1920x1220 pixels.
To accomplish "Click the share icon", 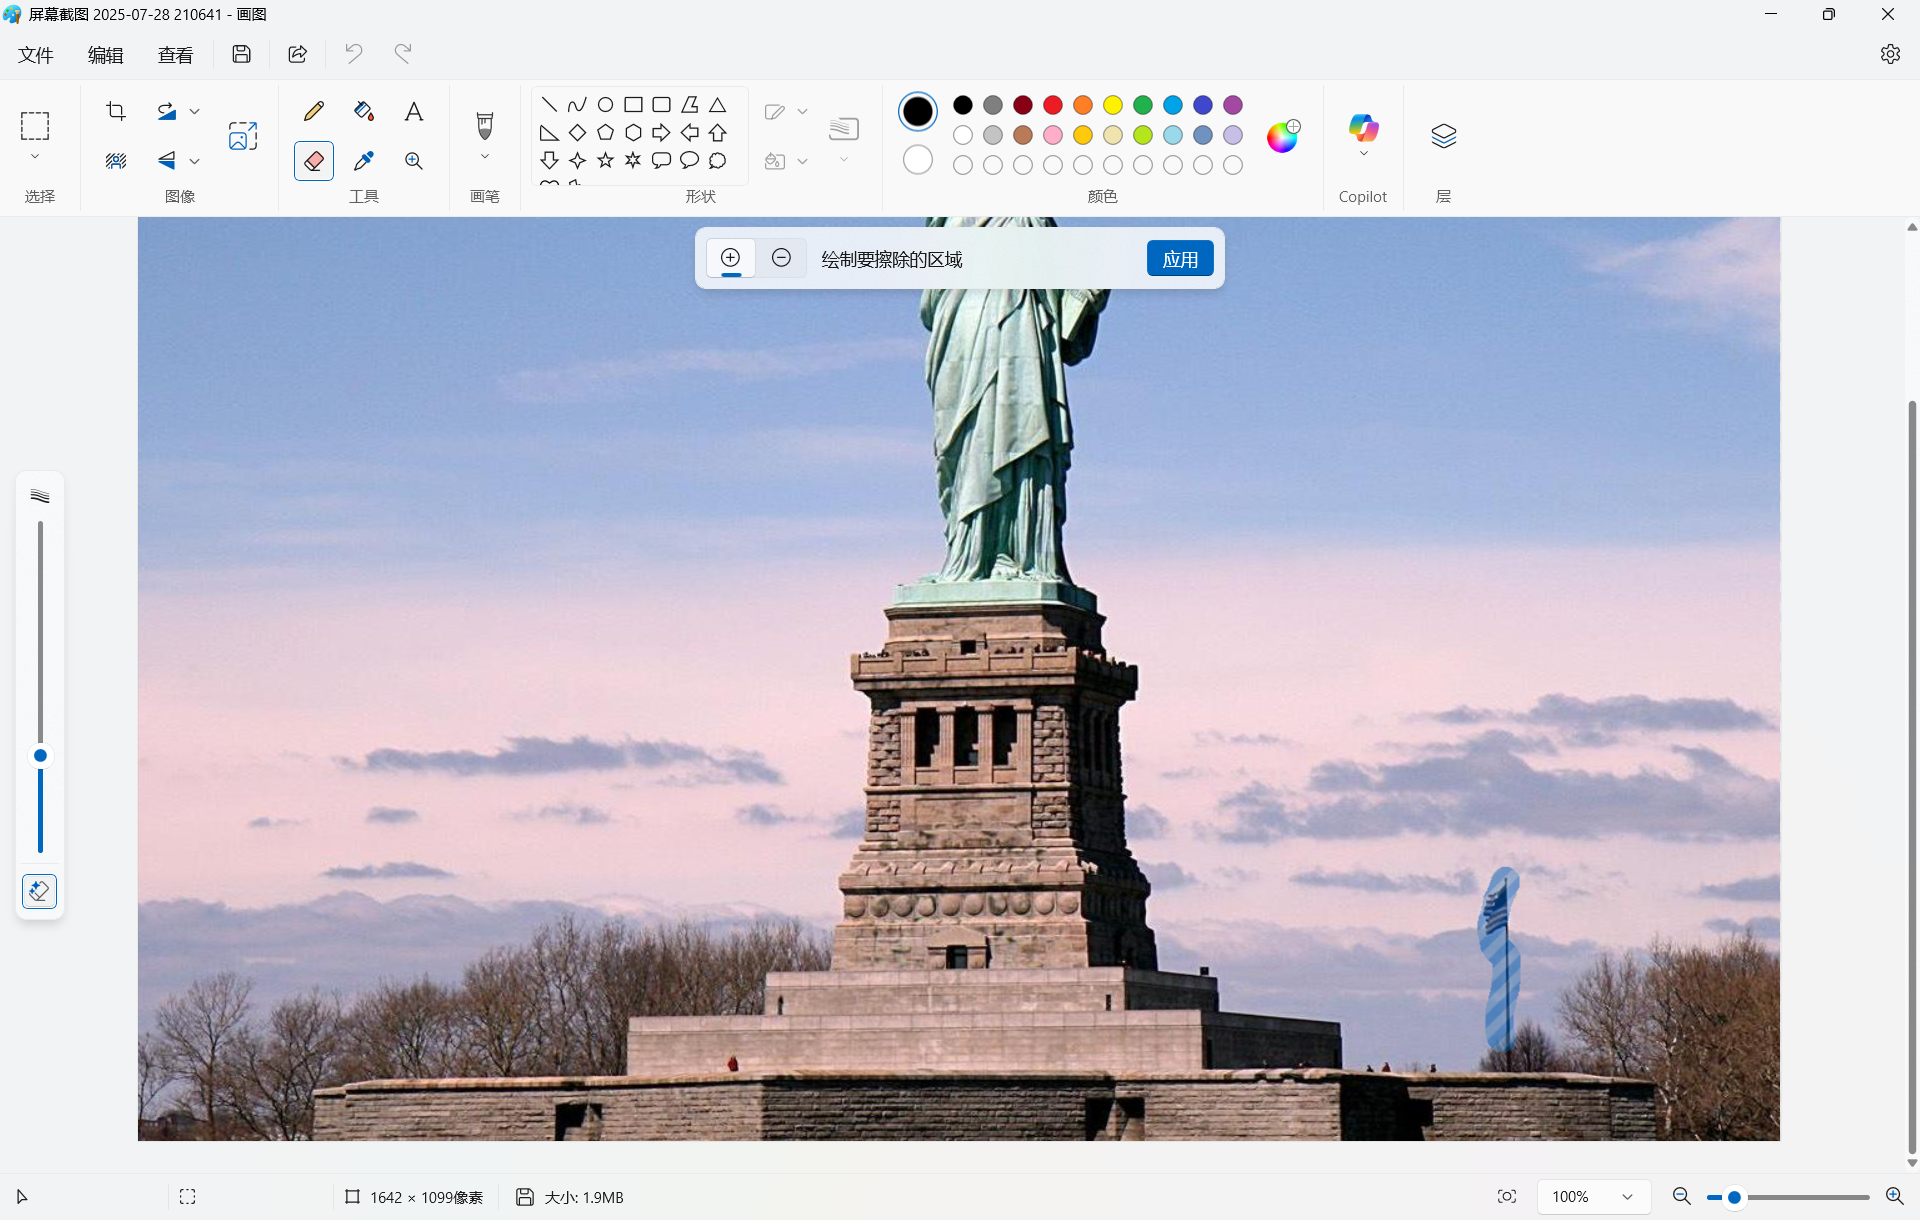I will (x=297, y=54).
